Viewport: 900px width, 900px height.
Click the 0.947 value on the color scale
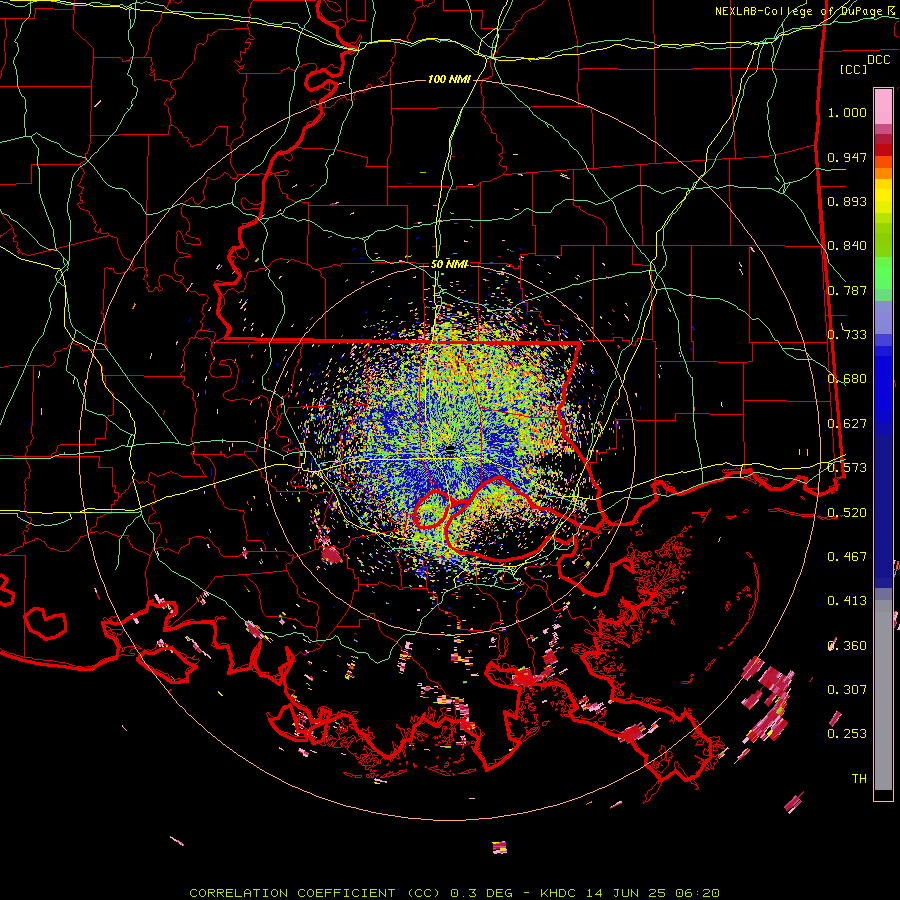point(847,157)
